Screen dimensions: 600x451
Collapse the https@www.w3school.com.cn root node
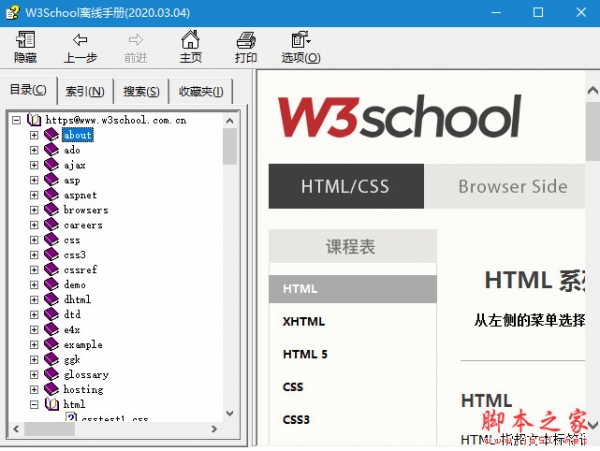pos(16,120)
